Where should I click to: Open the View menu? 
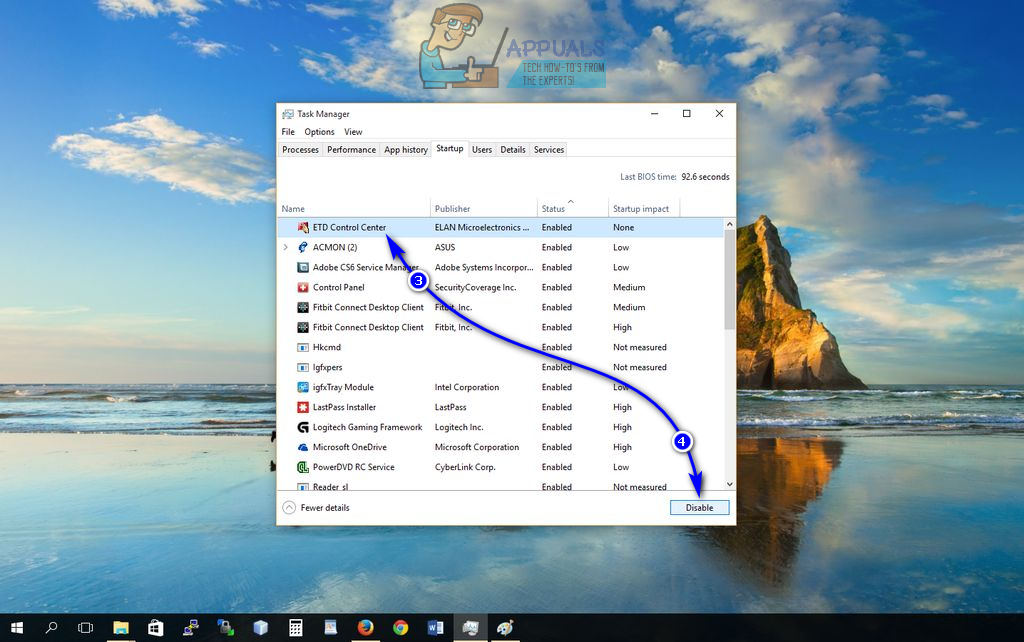353,132
